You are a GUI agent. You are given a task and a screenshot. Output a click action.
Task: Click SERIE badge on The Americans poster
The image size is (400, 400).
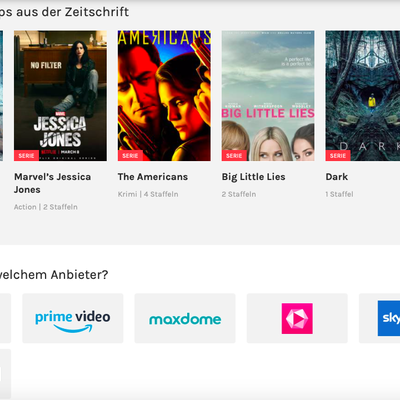130,156
